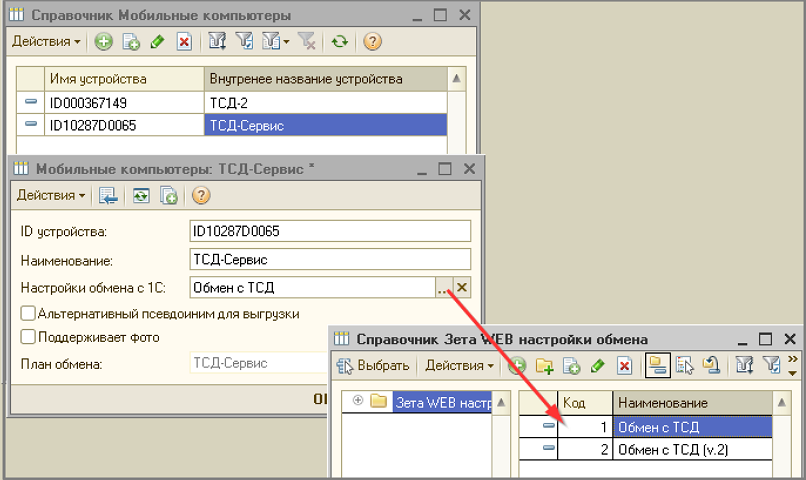This screenshot has width=806, height=480.
Task: Expand the selection history dropdown arrow
Action: (286, 42)
